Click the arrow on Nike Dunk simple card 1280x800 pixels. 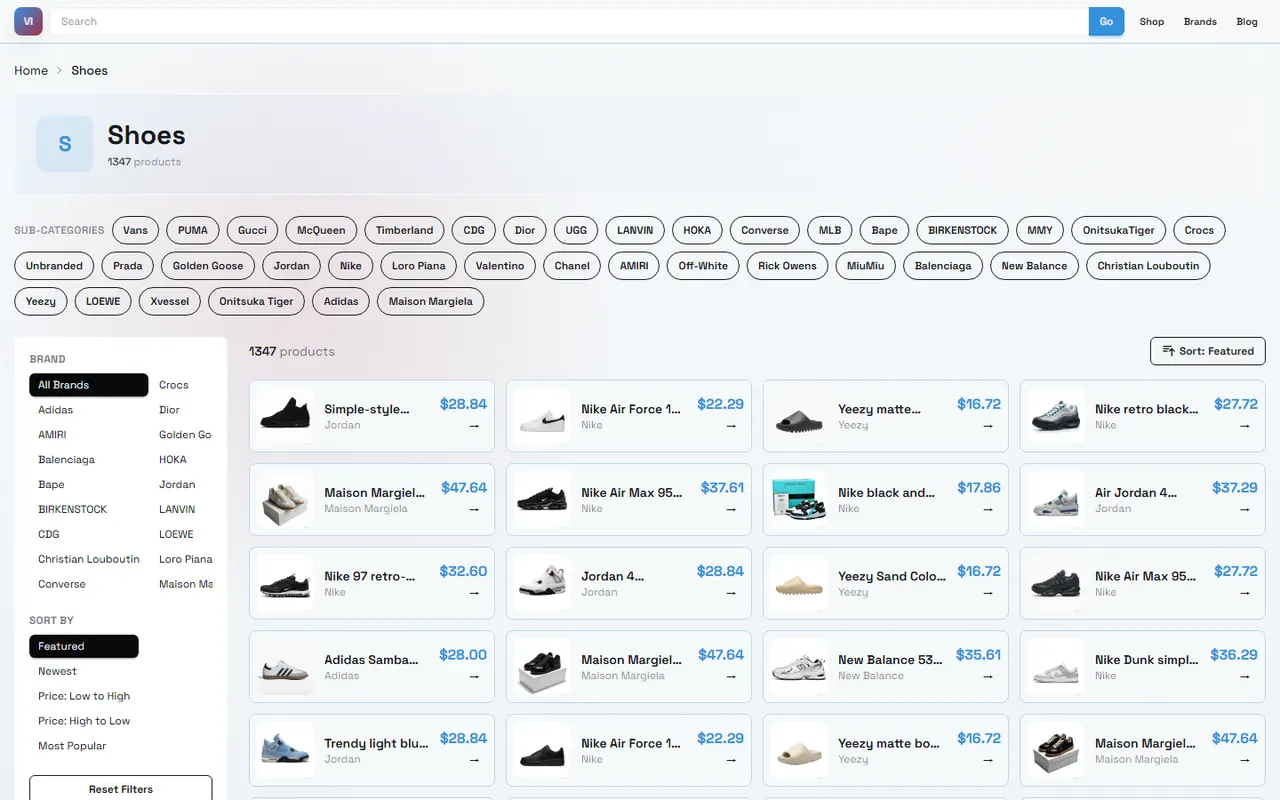coord(1245,676)
